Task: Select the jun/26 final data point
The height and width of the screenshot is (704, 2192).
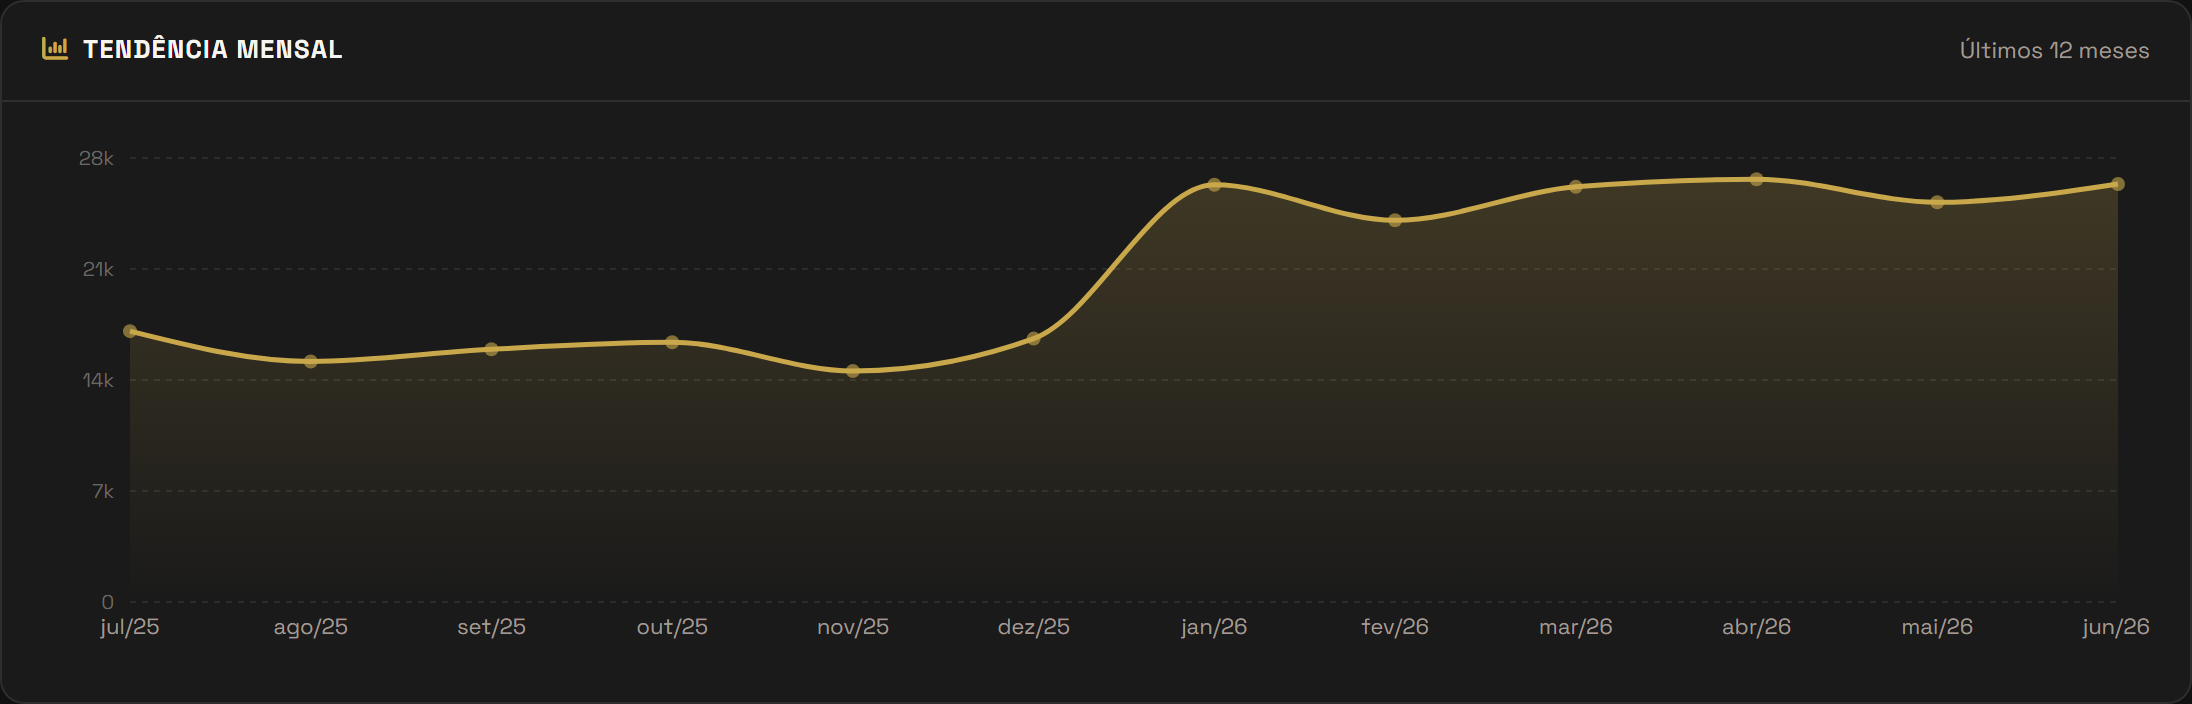Action: pyautogui.click(x=2118, y=184)
